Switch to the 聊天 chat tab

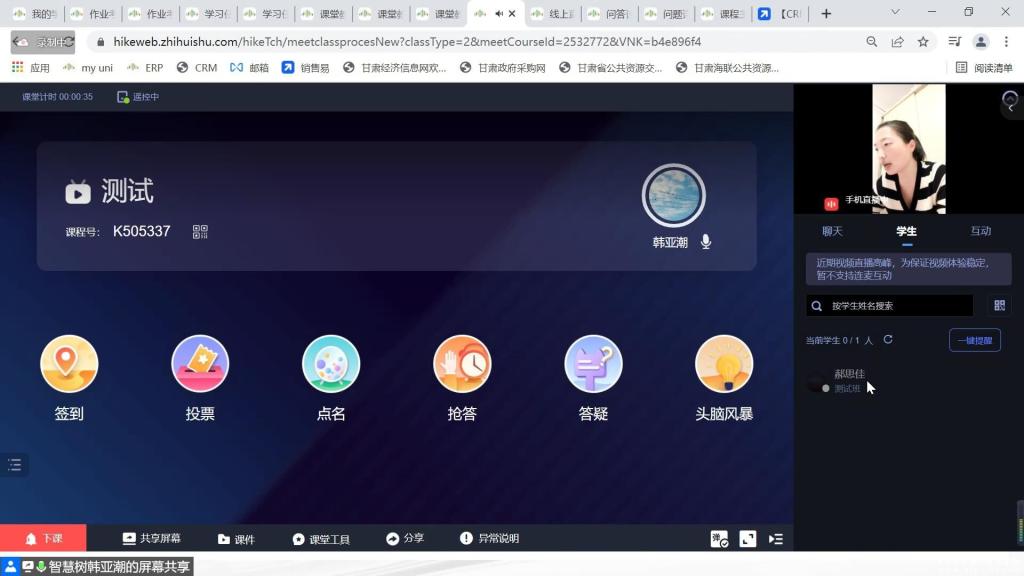832,231
